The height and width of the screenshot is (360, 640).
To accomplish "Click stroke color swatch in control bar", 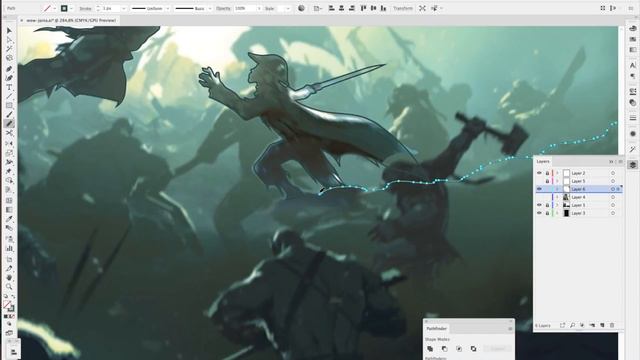I will click(x=64, y=8).
